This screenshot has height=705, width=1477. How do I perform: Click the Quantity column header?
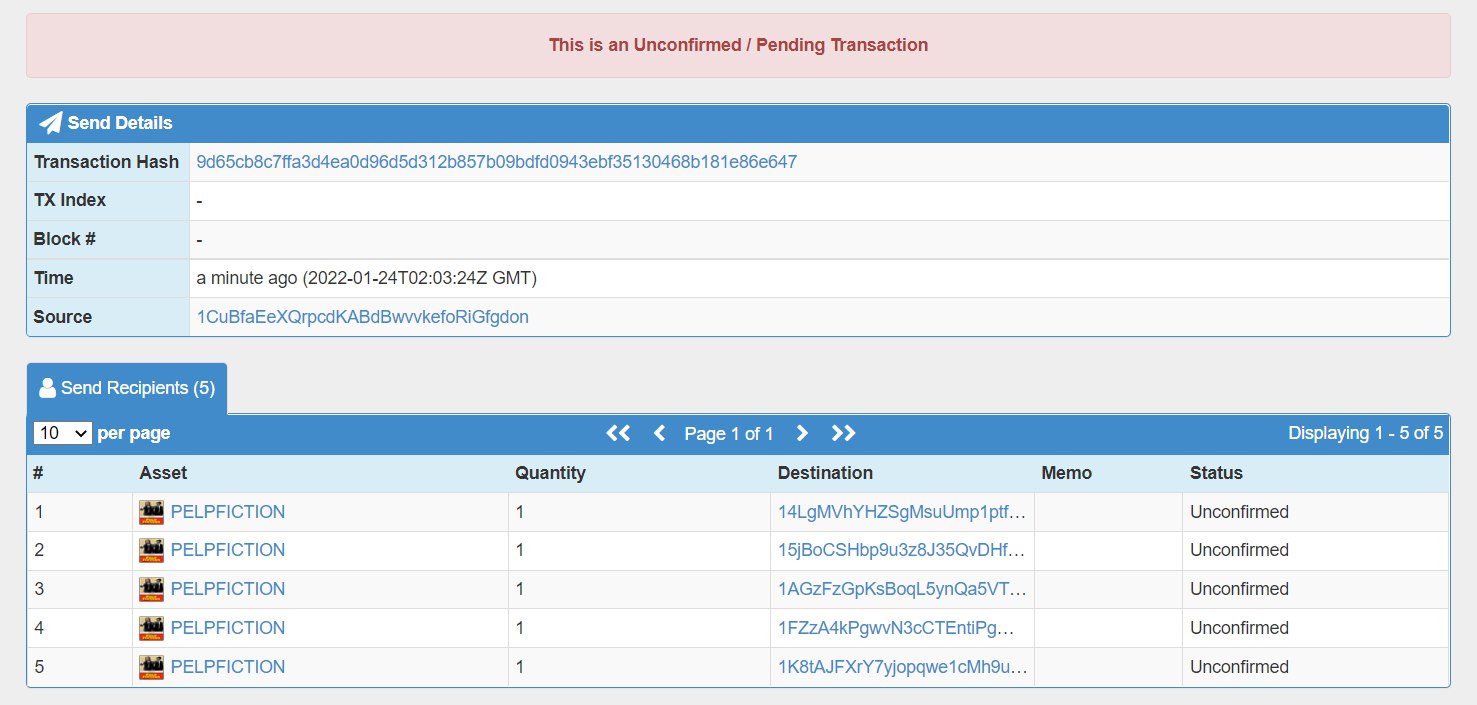(x=550, y=473)
